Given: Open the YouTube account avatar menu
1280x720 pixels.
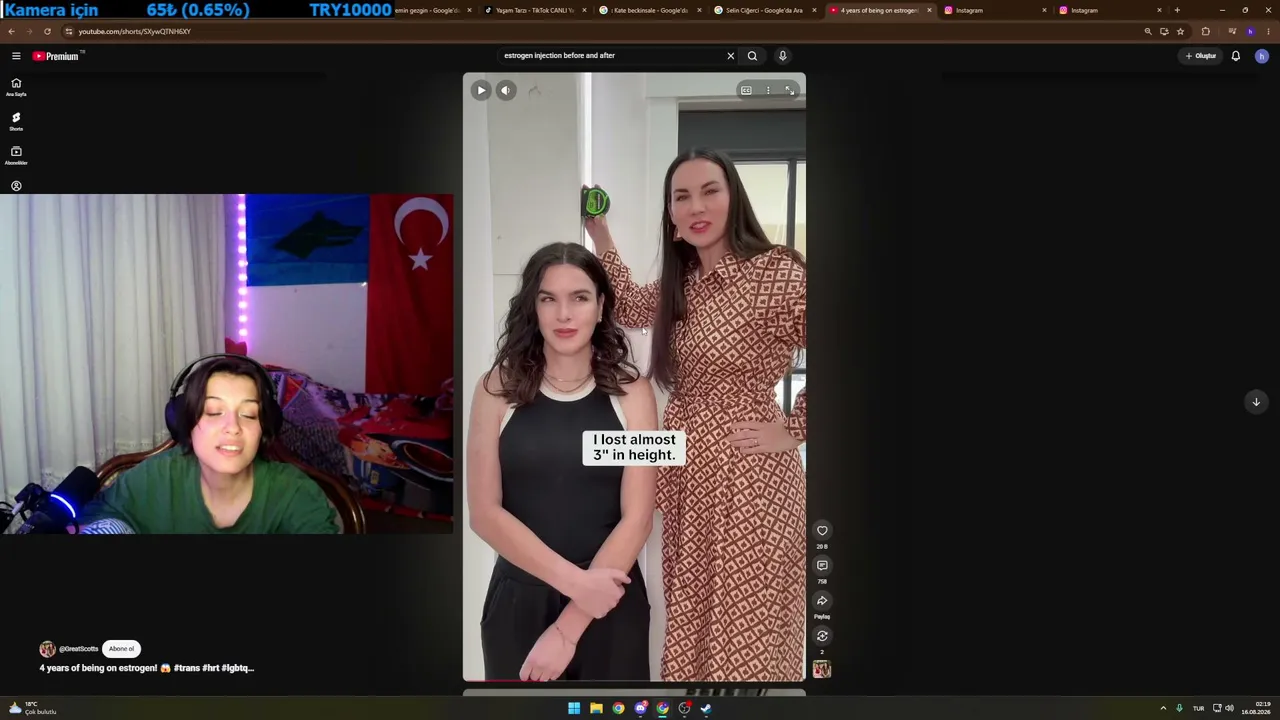Looking at the screenshot, I should (1261, 56).
